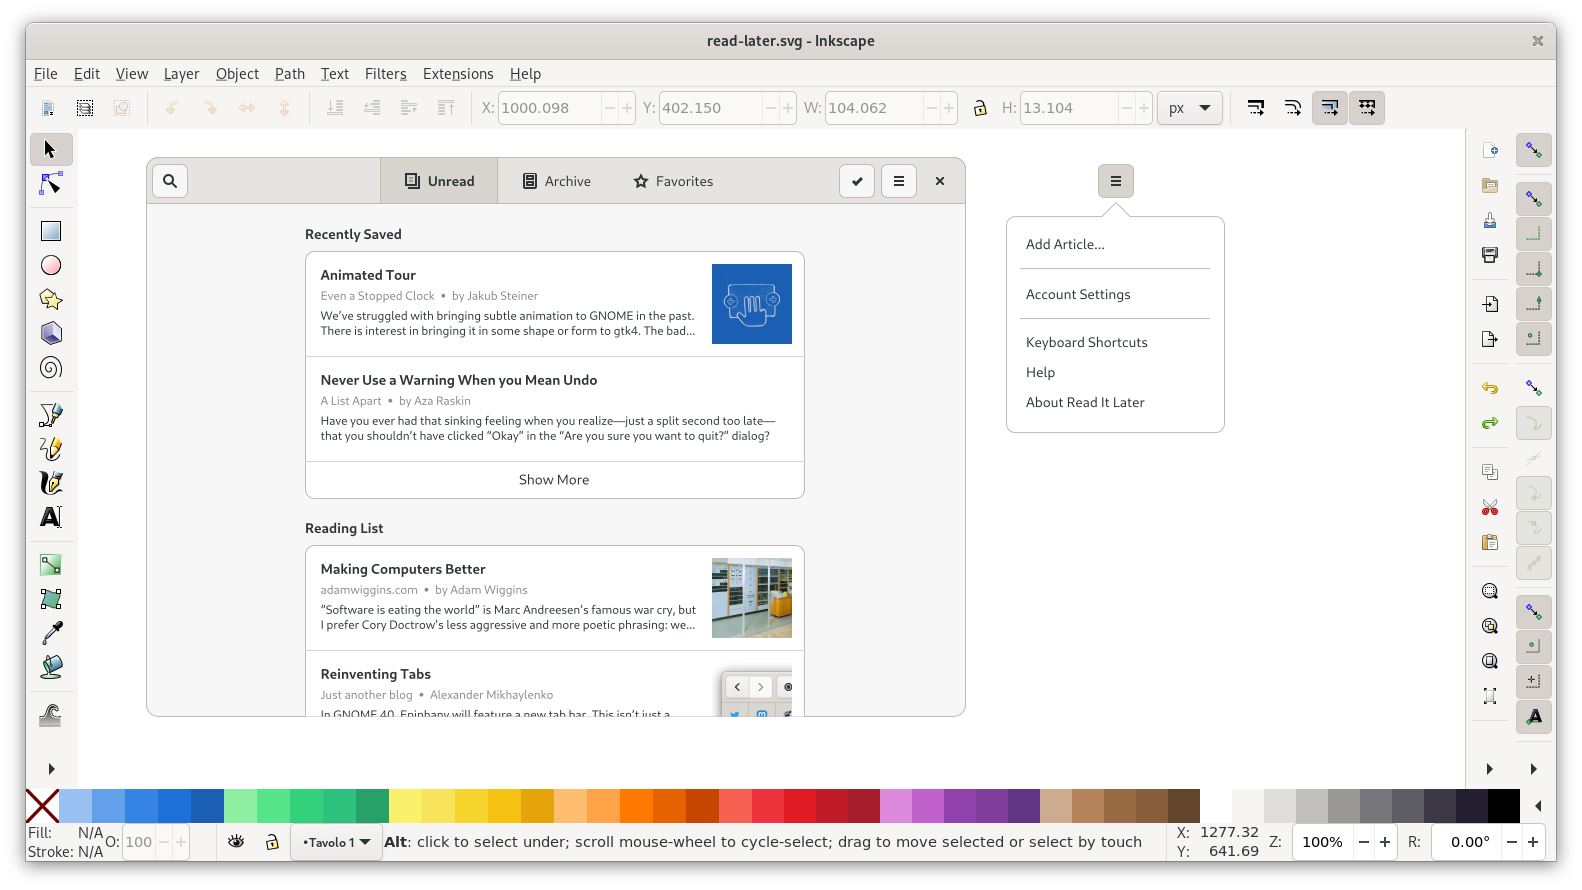Toggle current layer lock
Image resolution: width=1582 pixels, height=890 pixels.
tap(272, 842)
